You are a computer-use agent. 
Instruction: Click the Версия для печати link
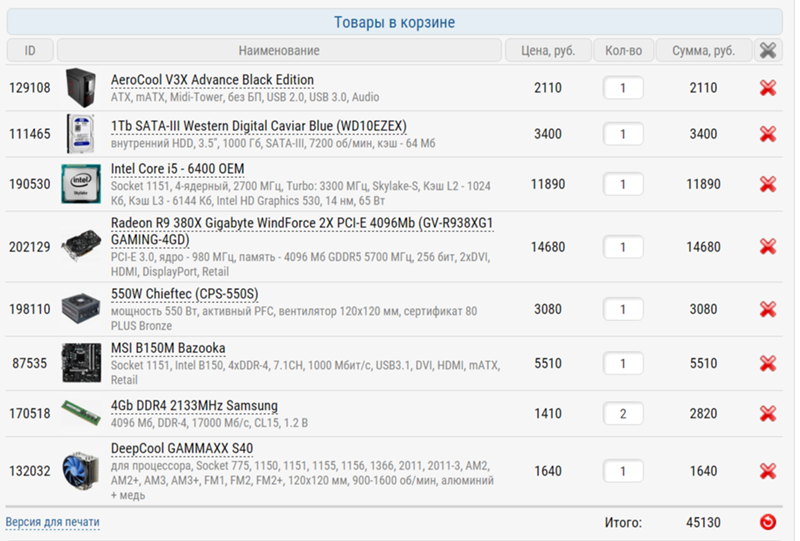pos(53,522)
